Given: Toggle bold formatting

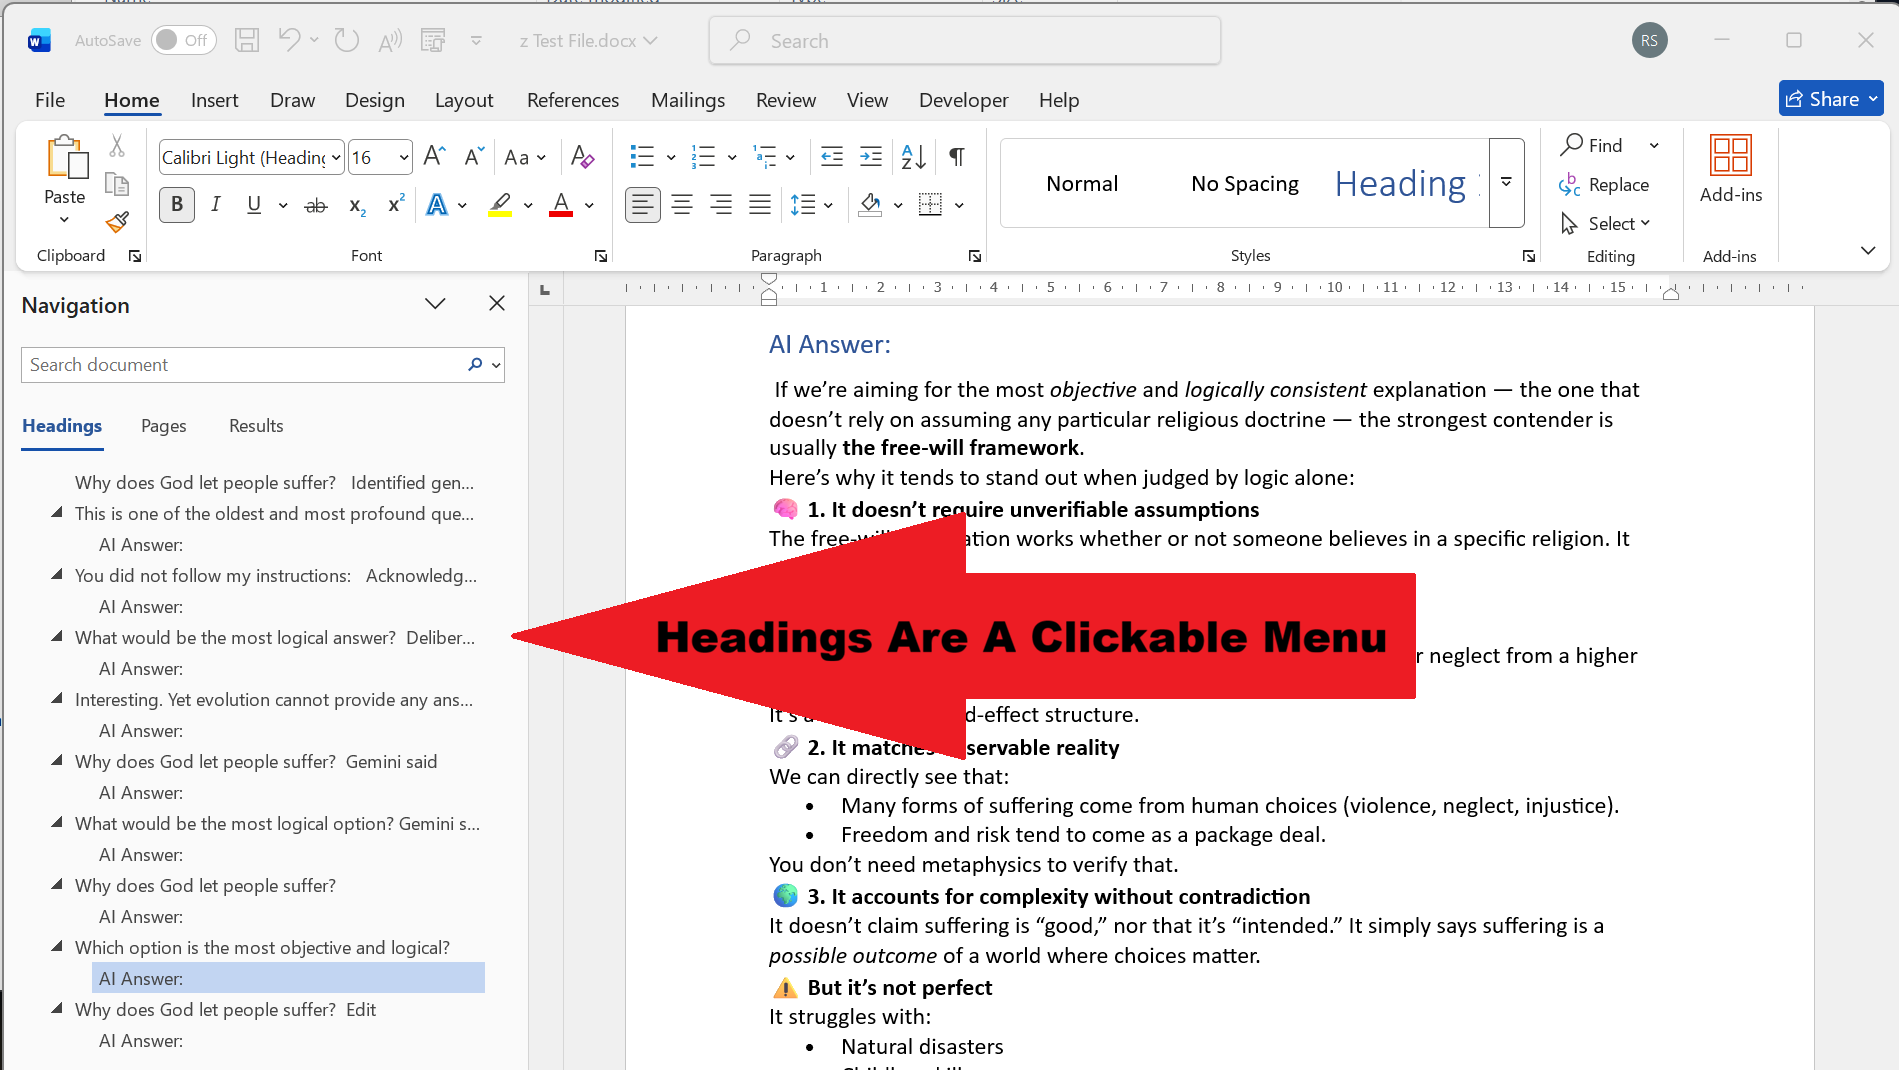Looking at the screenshot, I should coord(176,205).
